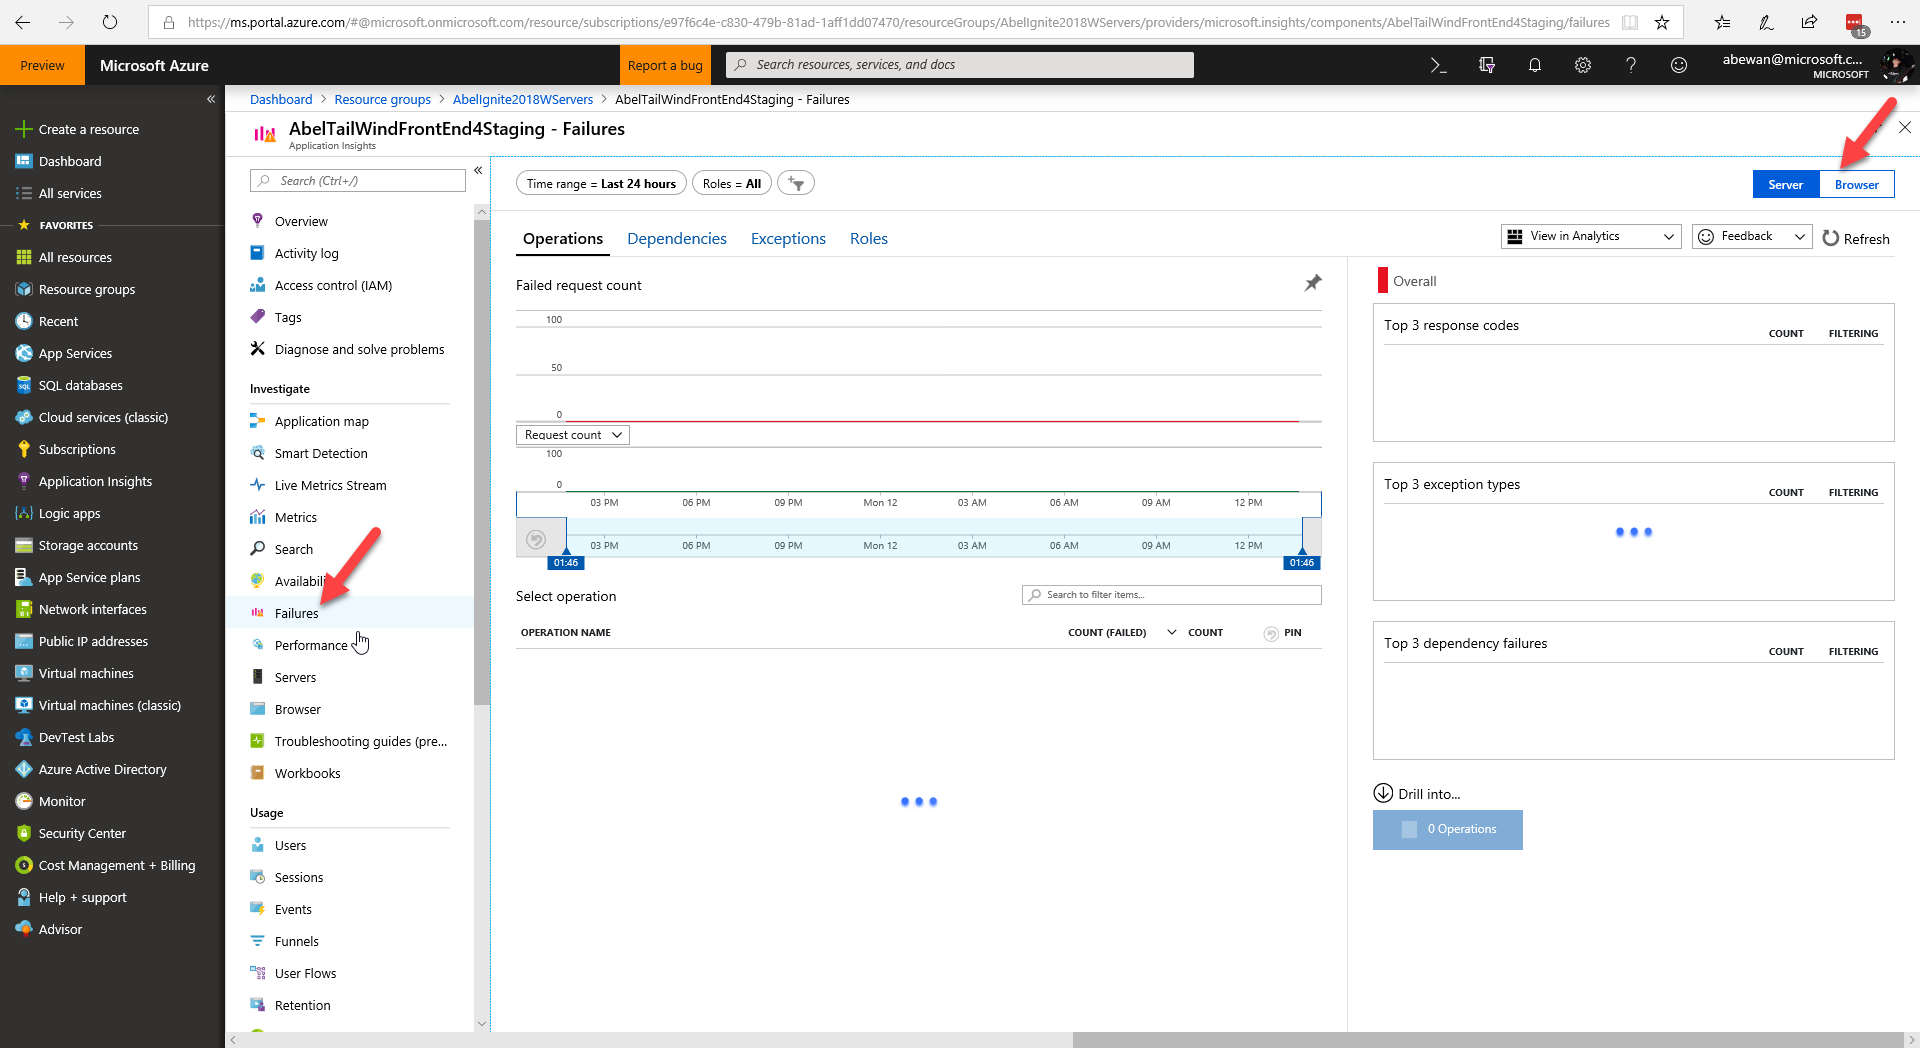Click Search resources, services, and docs box

[960, 65]
